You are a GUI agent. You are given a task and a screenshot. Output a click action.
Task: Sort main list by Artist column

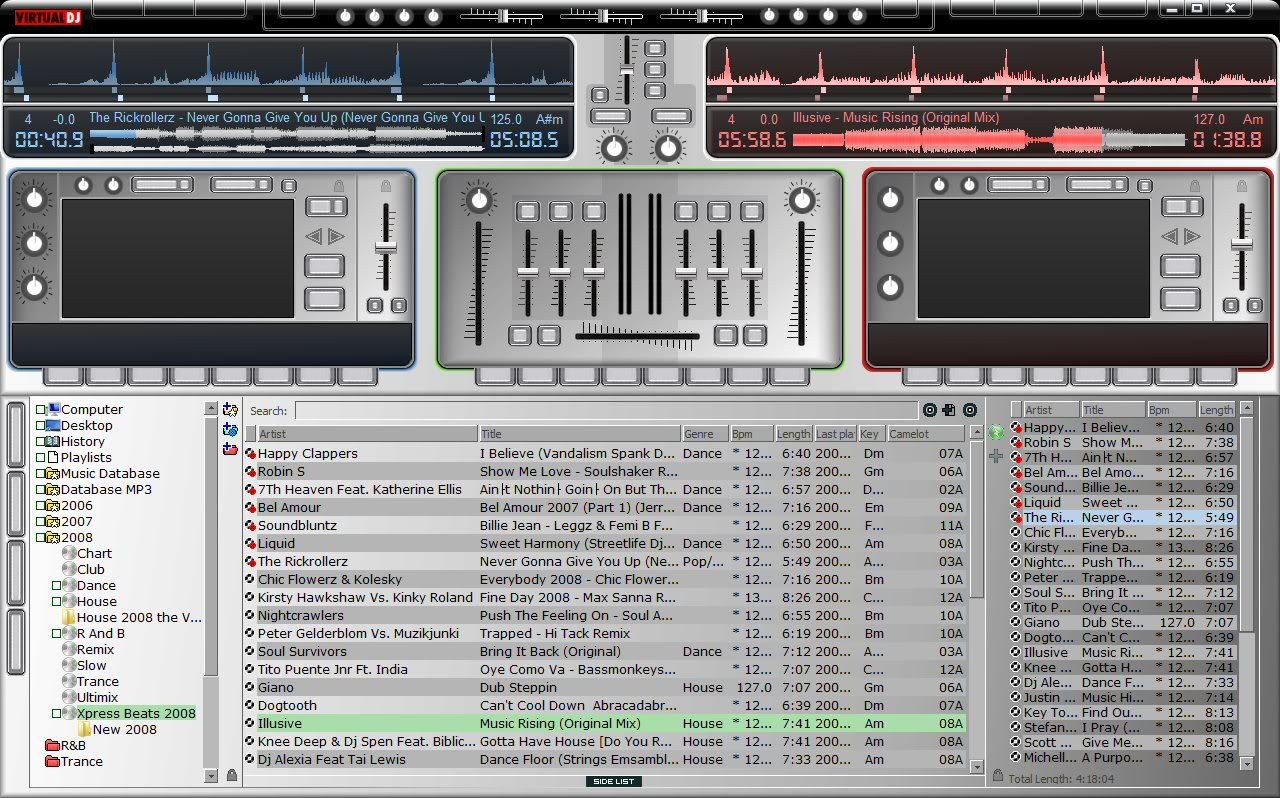[367, 434]
